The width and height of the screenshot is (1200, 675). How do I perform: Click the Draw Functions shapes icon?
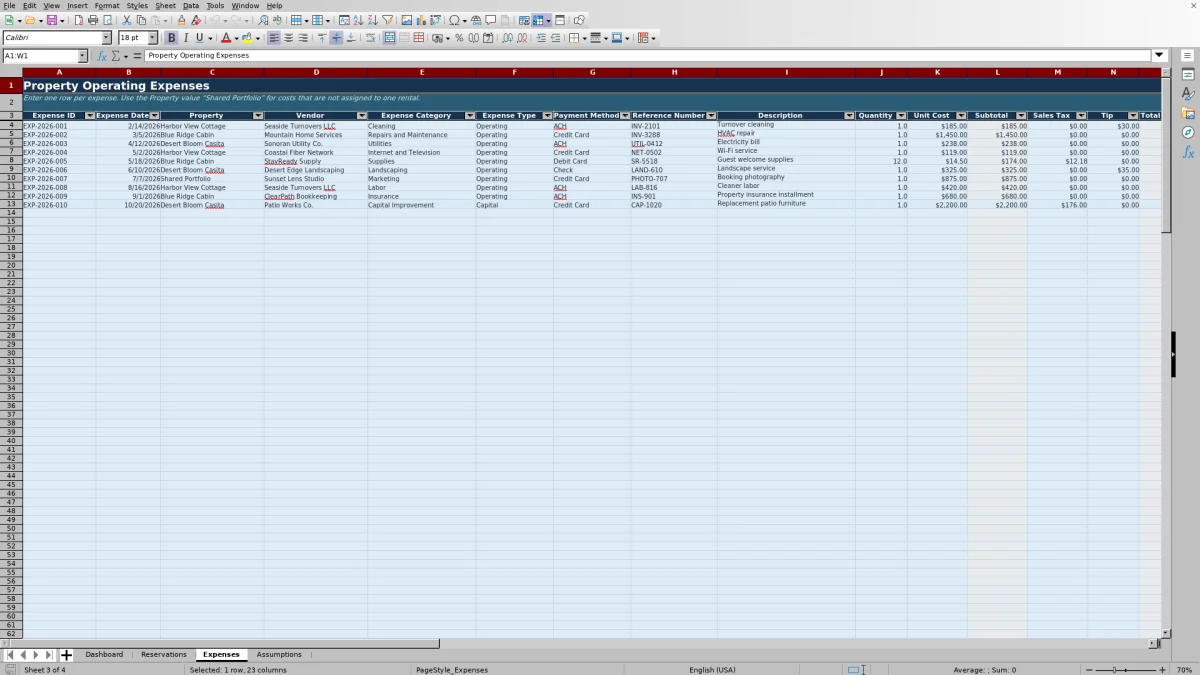pos(579,20)
